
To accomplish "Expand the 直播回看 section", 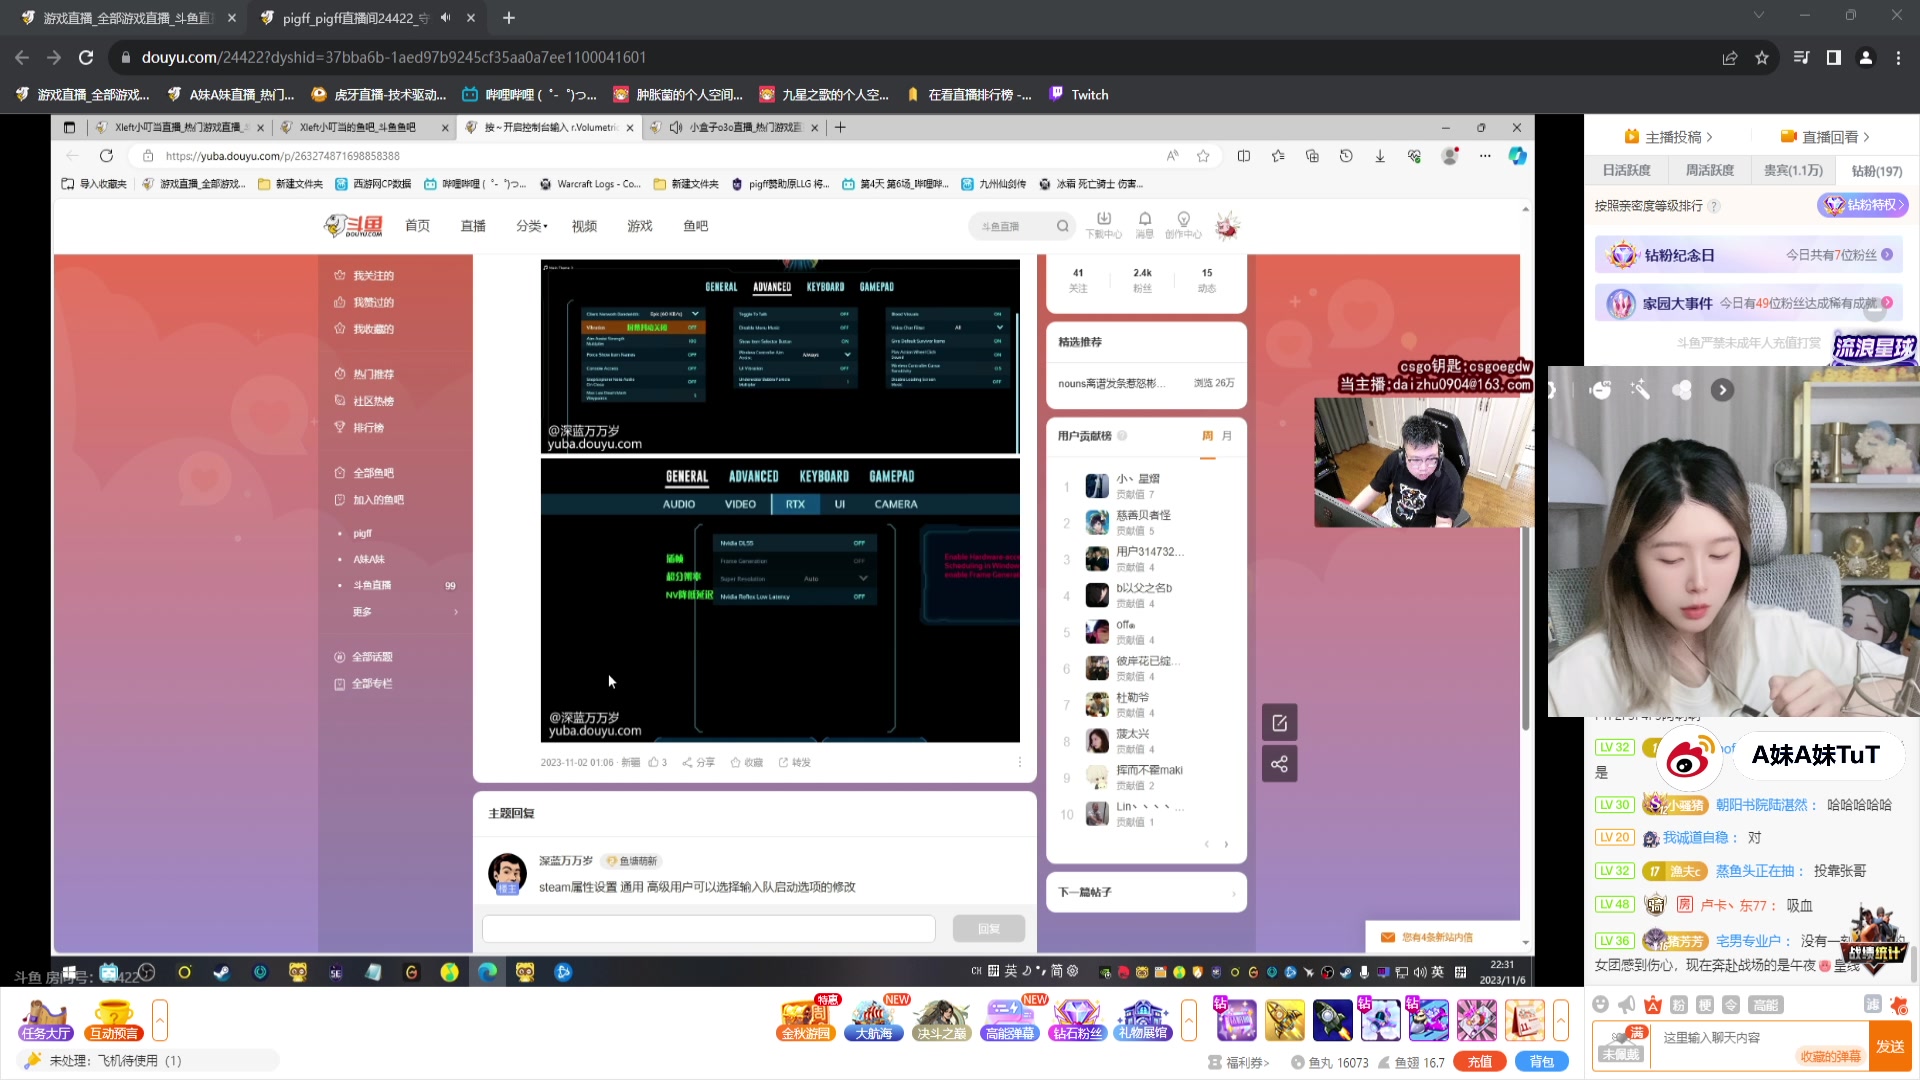I will tap(1825, 137).
